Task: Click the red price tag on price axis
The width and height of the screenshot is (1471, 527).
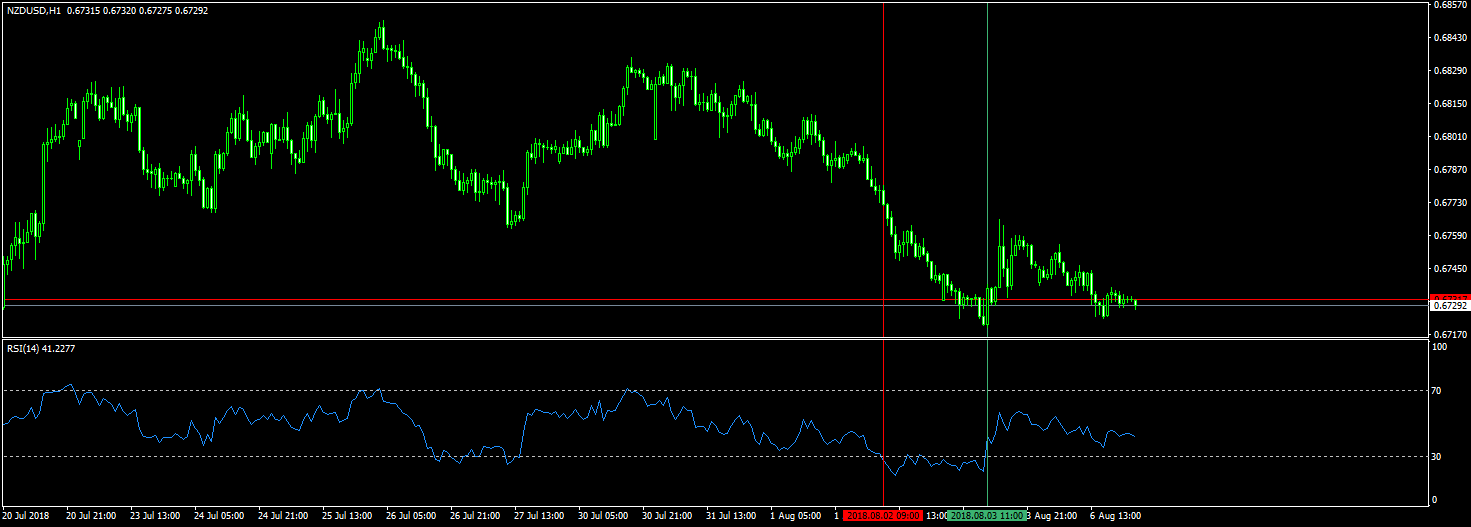Action: [1449, 297]
